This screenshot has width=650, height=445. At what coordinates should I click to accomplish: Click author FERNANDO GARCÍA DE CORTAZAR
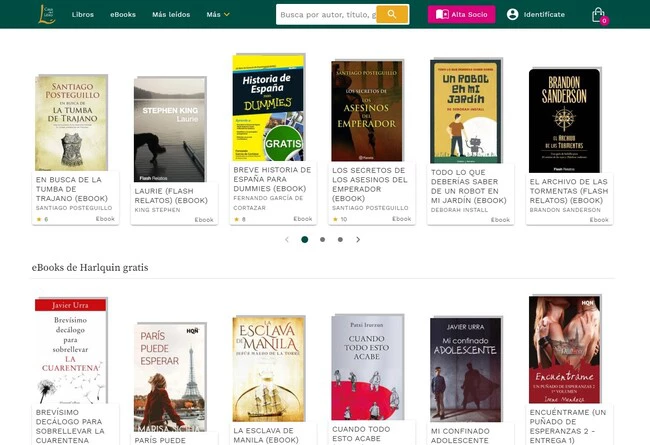pos(268,203)
